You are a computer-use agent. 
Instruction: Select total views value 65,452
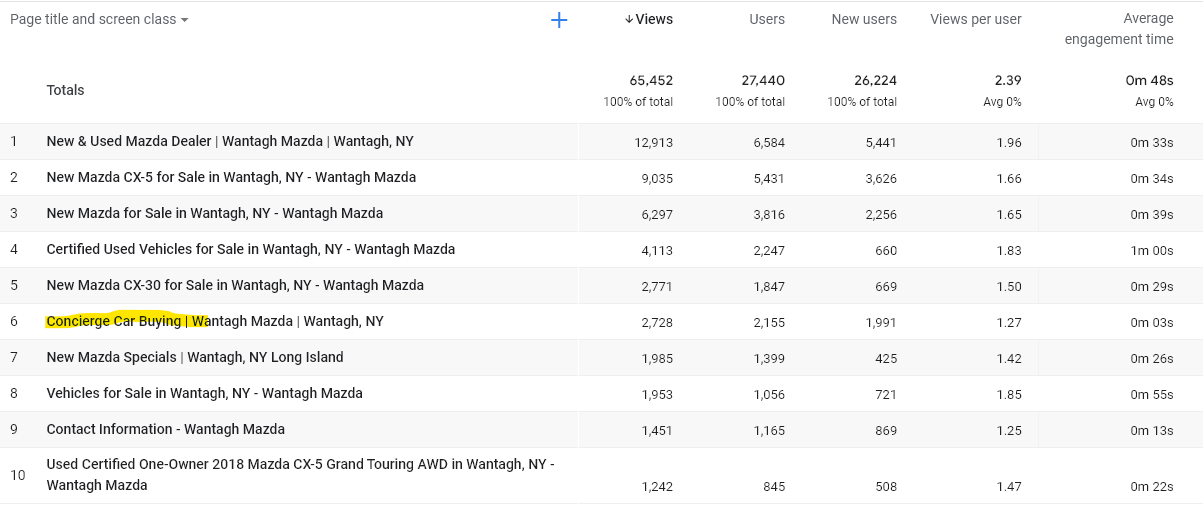[x=651, y=80]
